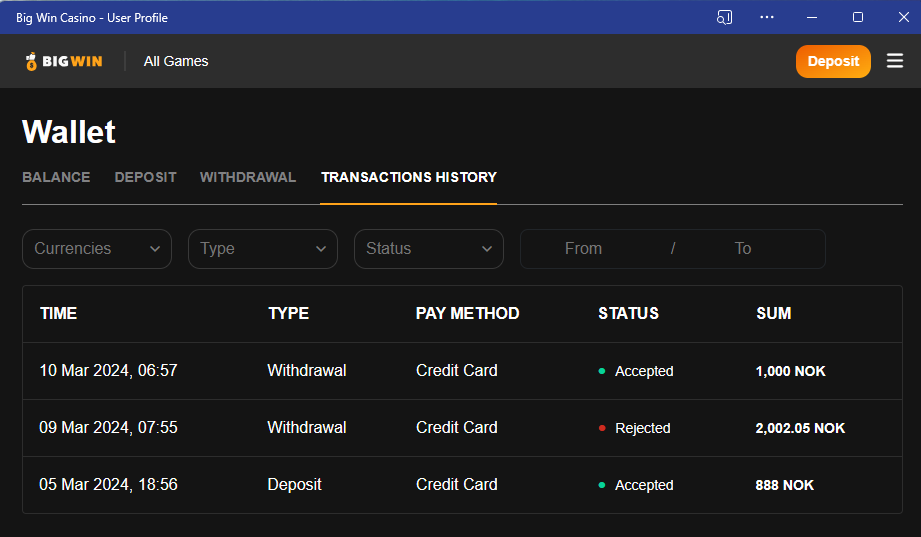921x537 pixels.
Task: Expand the Status filter dropdown
Action: (x=429, y=249)
